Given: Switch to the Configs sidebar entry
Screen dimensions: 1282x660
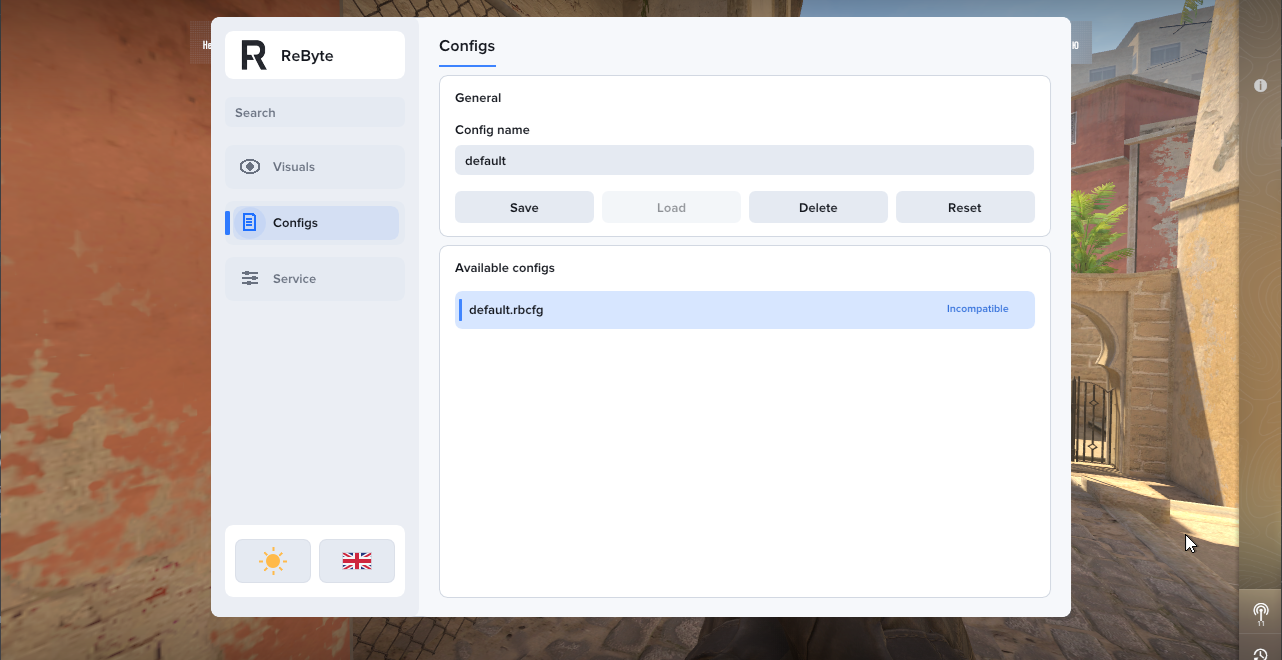Looking at the screenshot, I should point(315,223).
